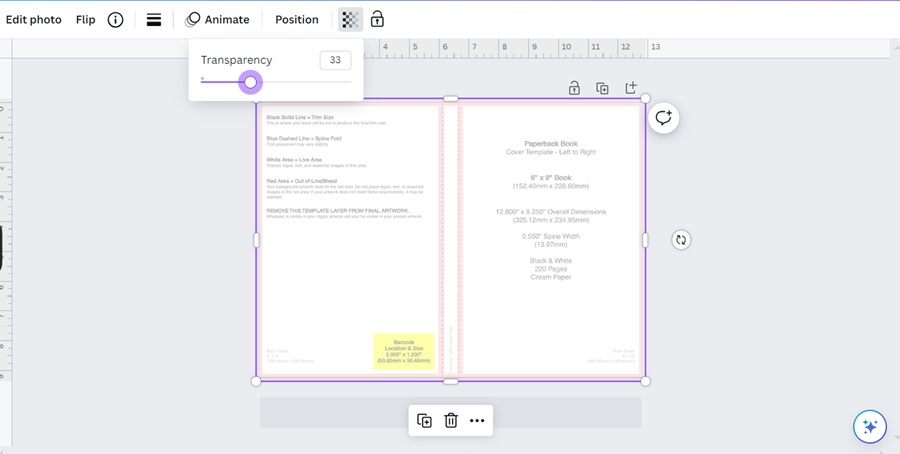Open the More options three-dot menu
The image size is (900, 454).
click(477, 420)
